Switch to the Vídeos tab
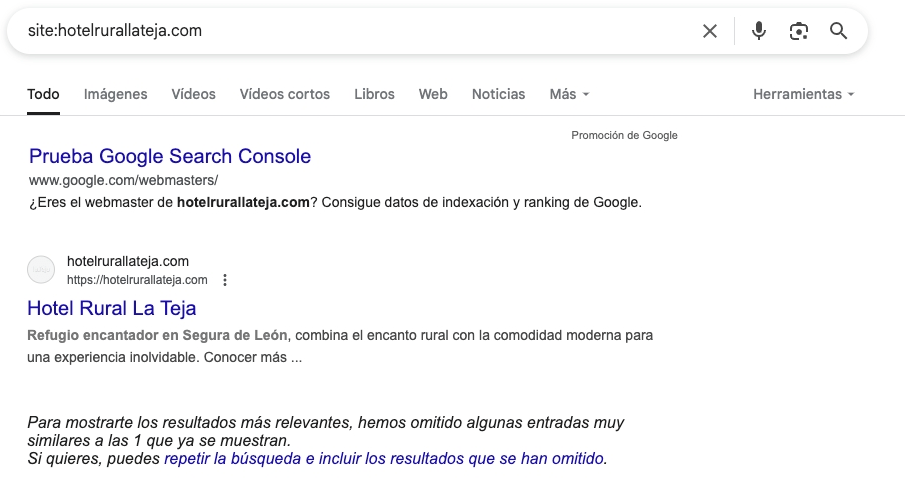The image size is (905, 491). (193, 94)
